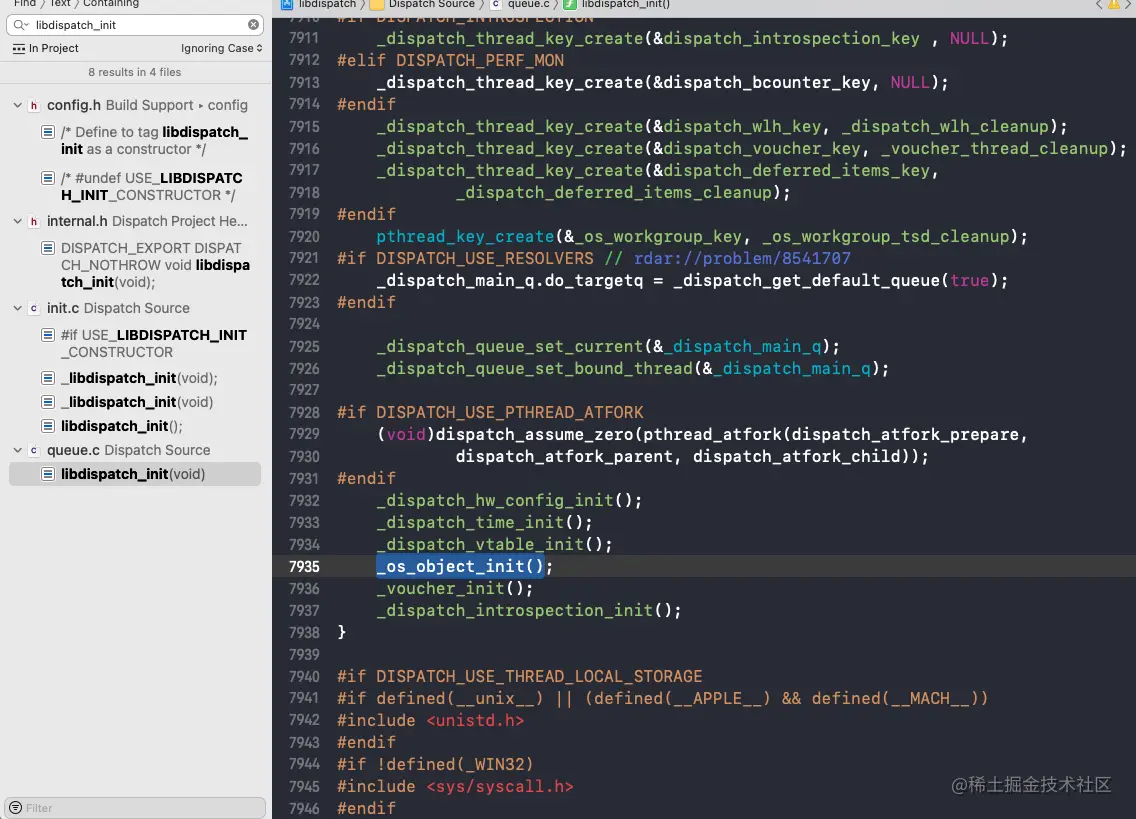Change the In Project search scope
The height and width of the screenshot is (819, 1136).
46,49
